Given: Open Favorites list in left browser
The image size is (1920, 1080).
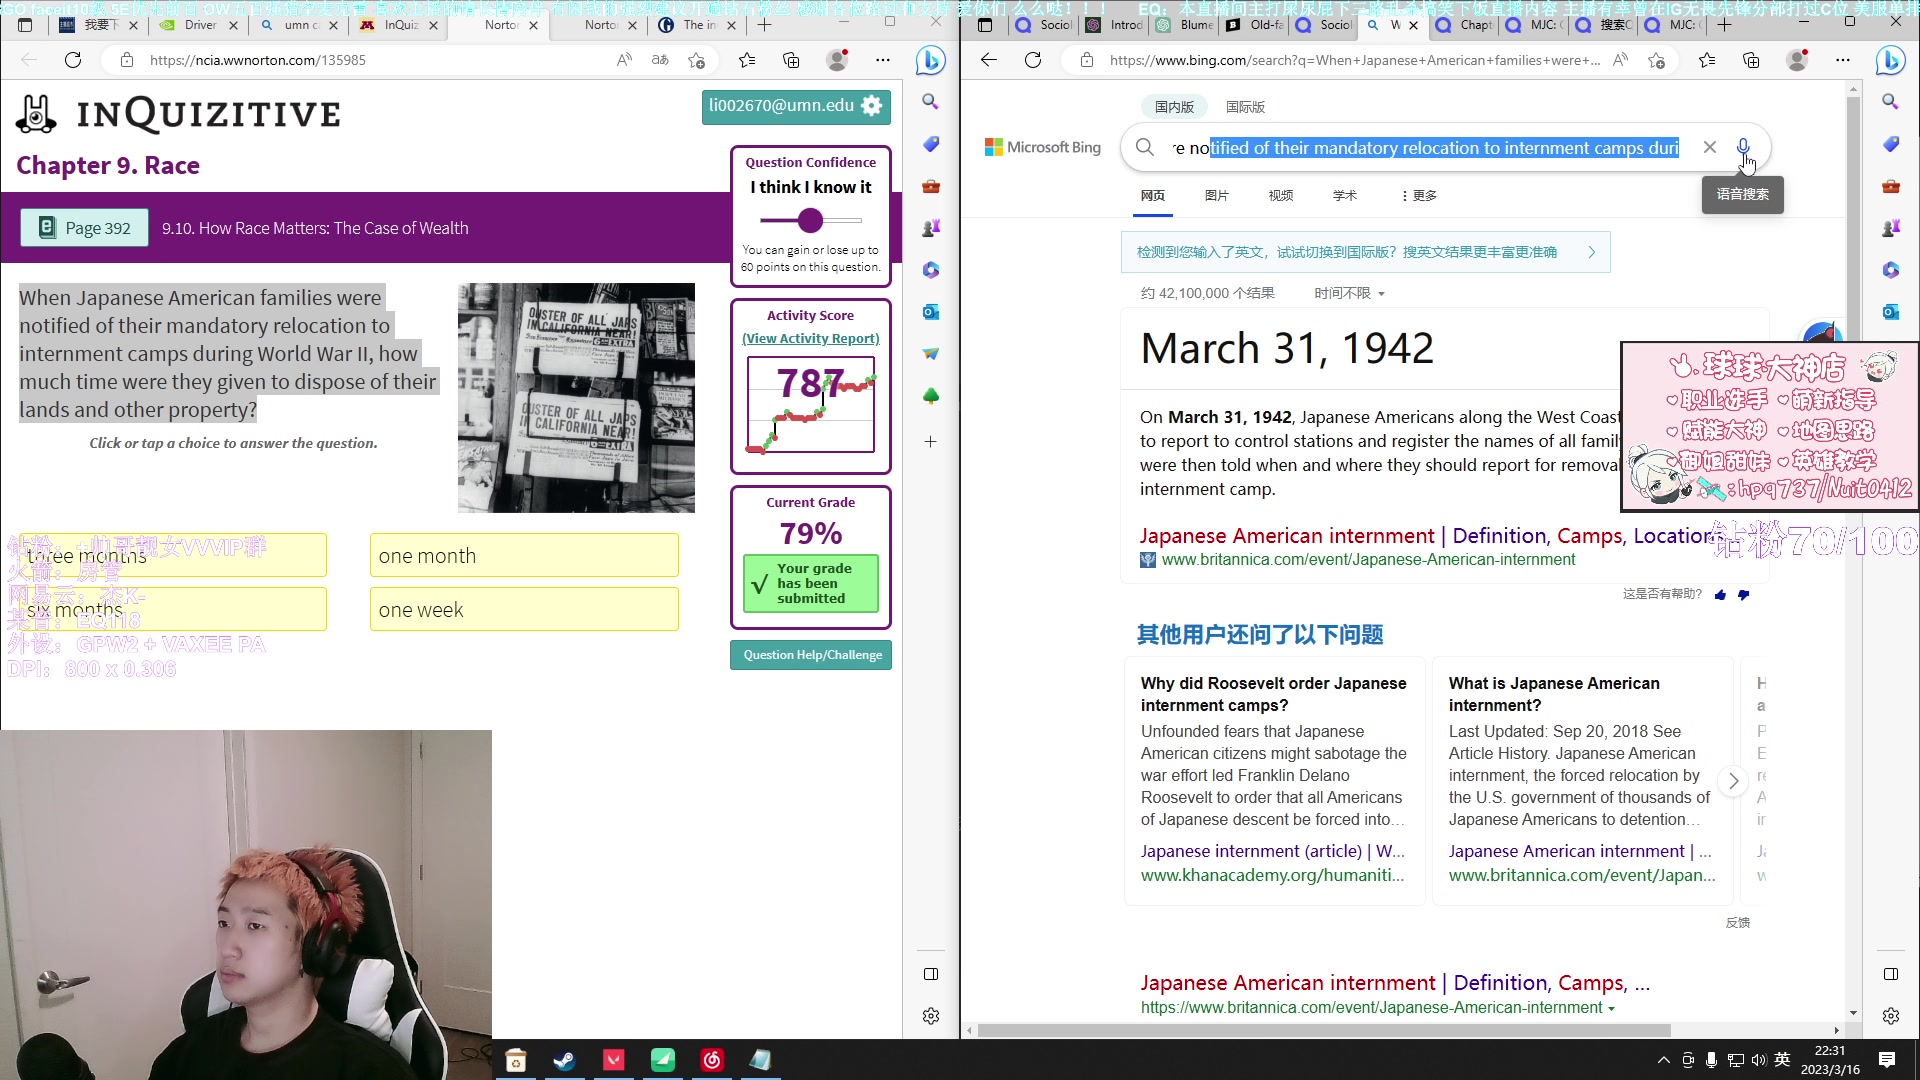Looking at the screenshot, I should click(x=747, y=60).
